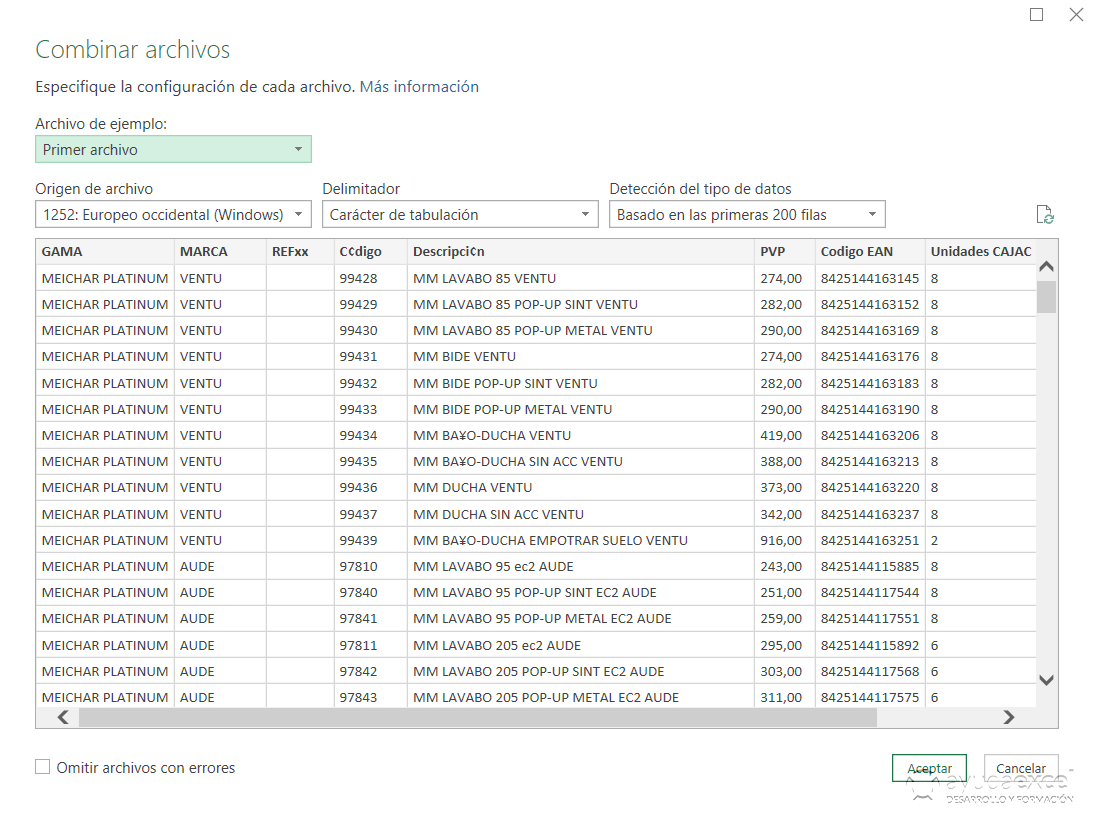Click cell MM LAVABO 85 POP-UP METAL VENTU

pyautogui.click(x=580, y=331)
